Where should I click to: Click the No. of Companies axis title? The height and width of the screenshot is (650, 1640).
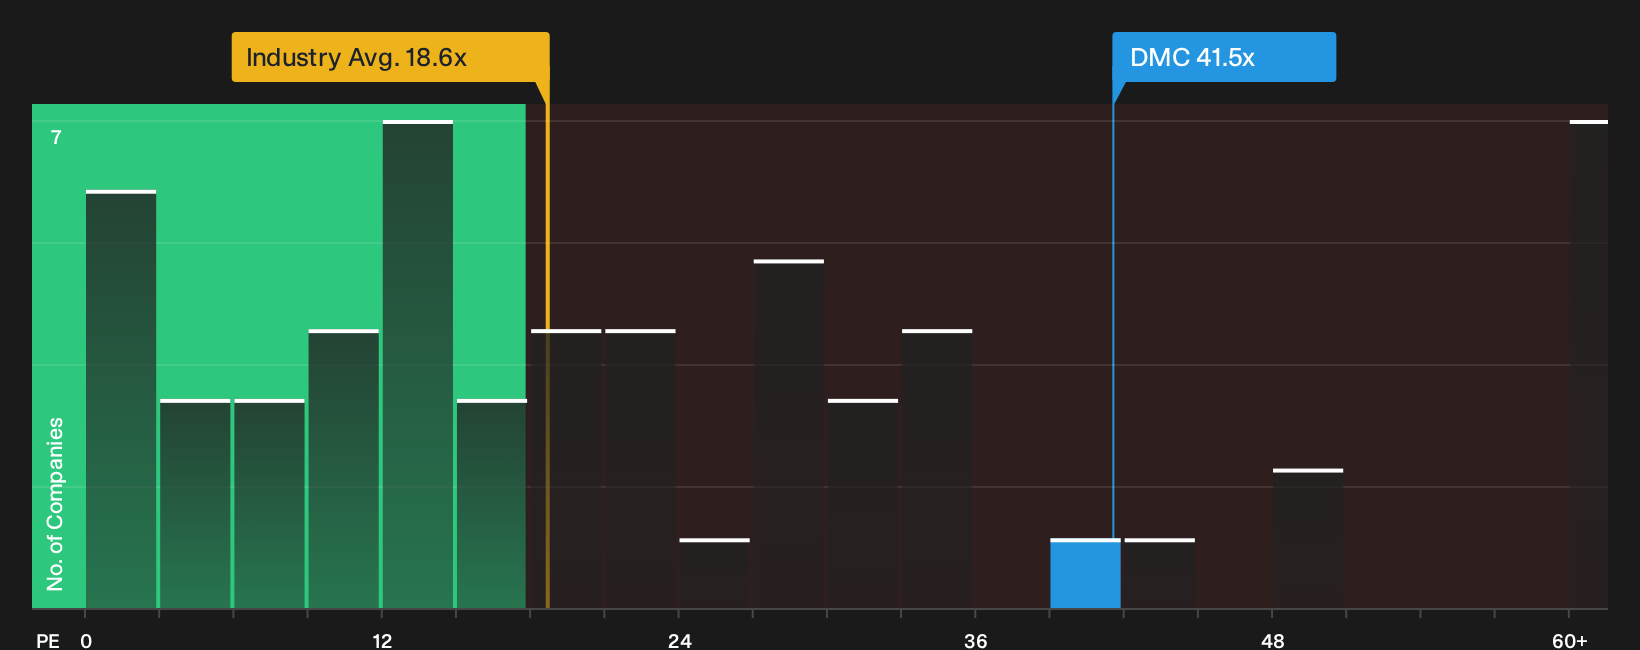pos(55,504)
